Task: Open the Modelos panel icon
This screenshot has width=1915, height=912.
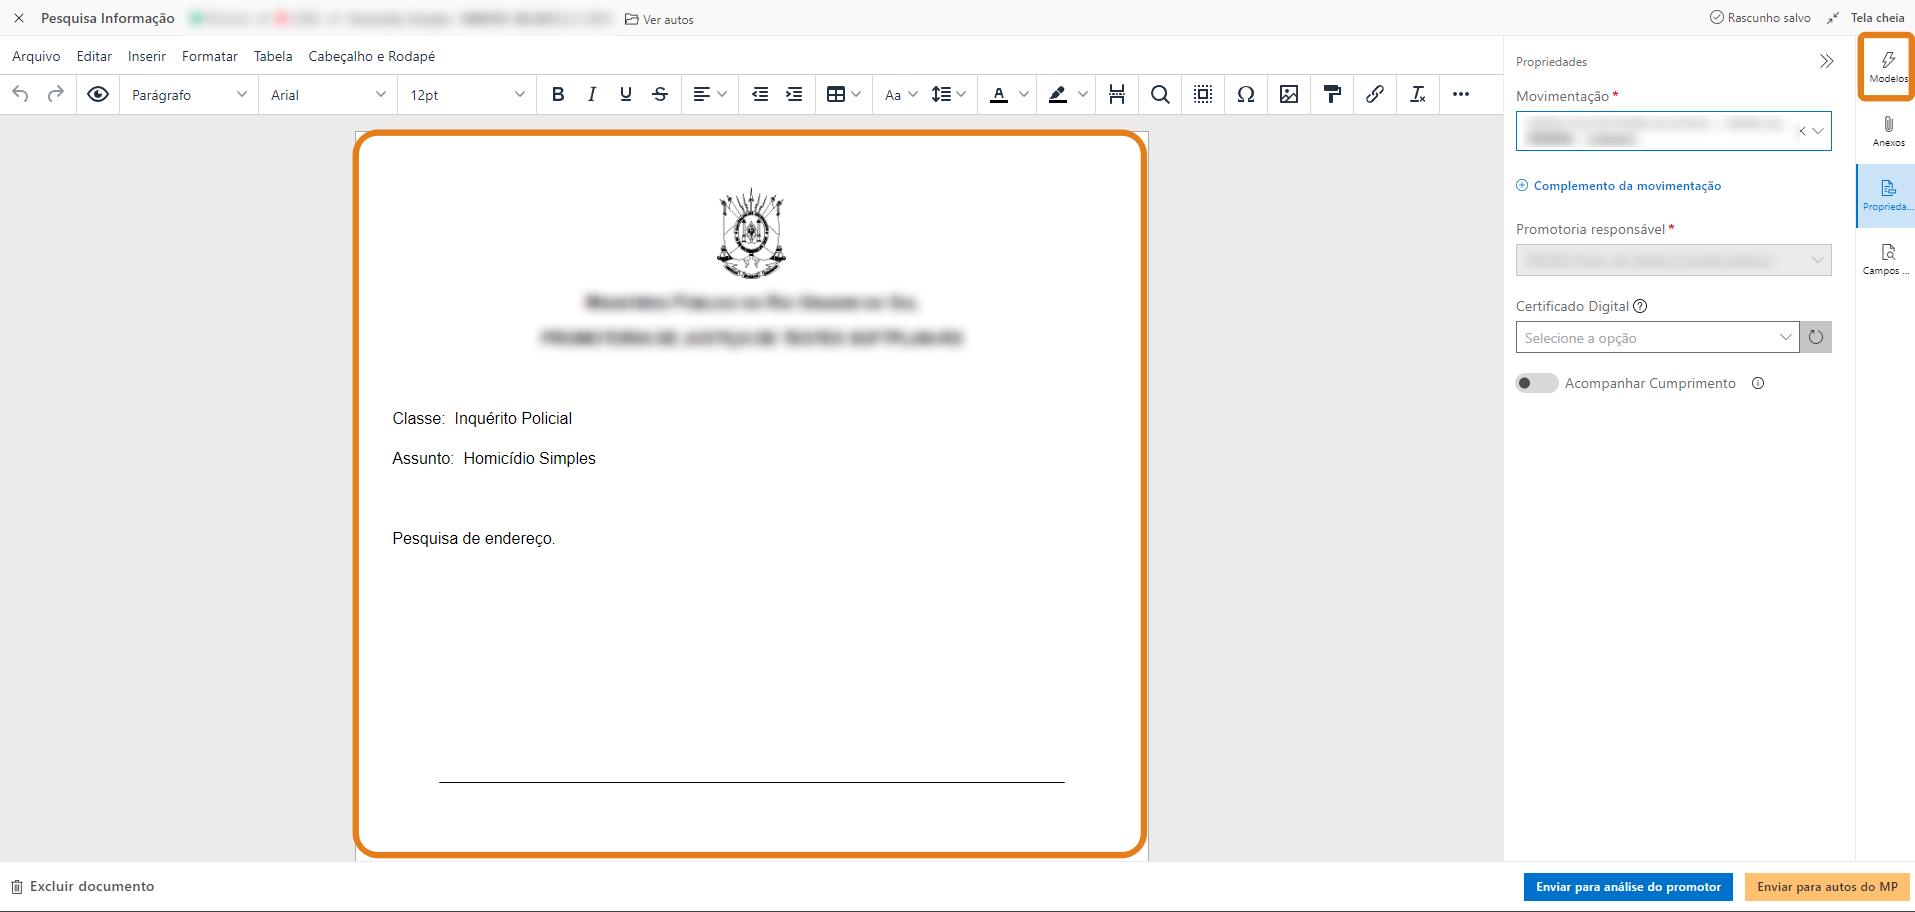Action: 1887,66
